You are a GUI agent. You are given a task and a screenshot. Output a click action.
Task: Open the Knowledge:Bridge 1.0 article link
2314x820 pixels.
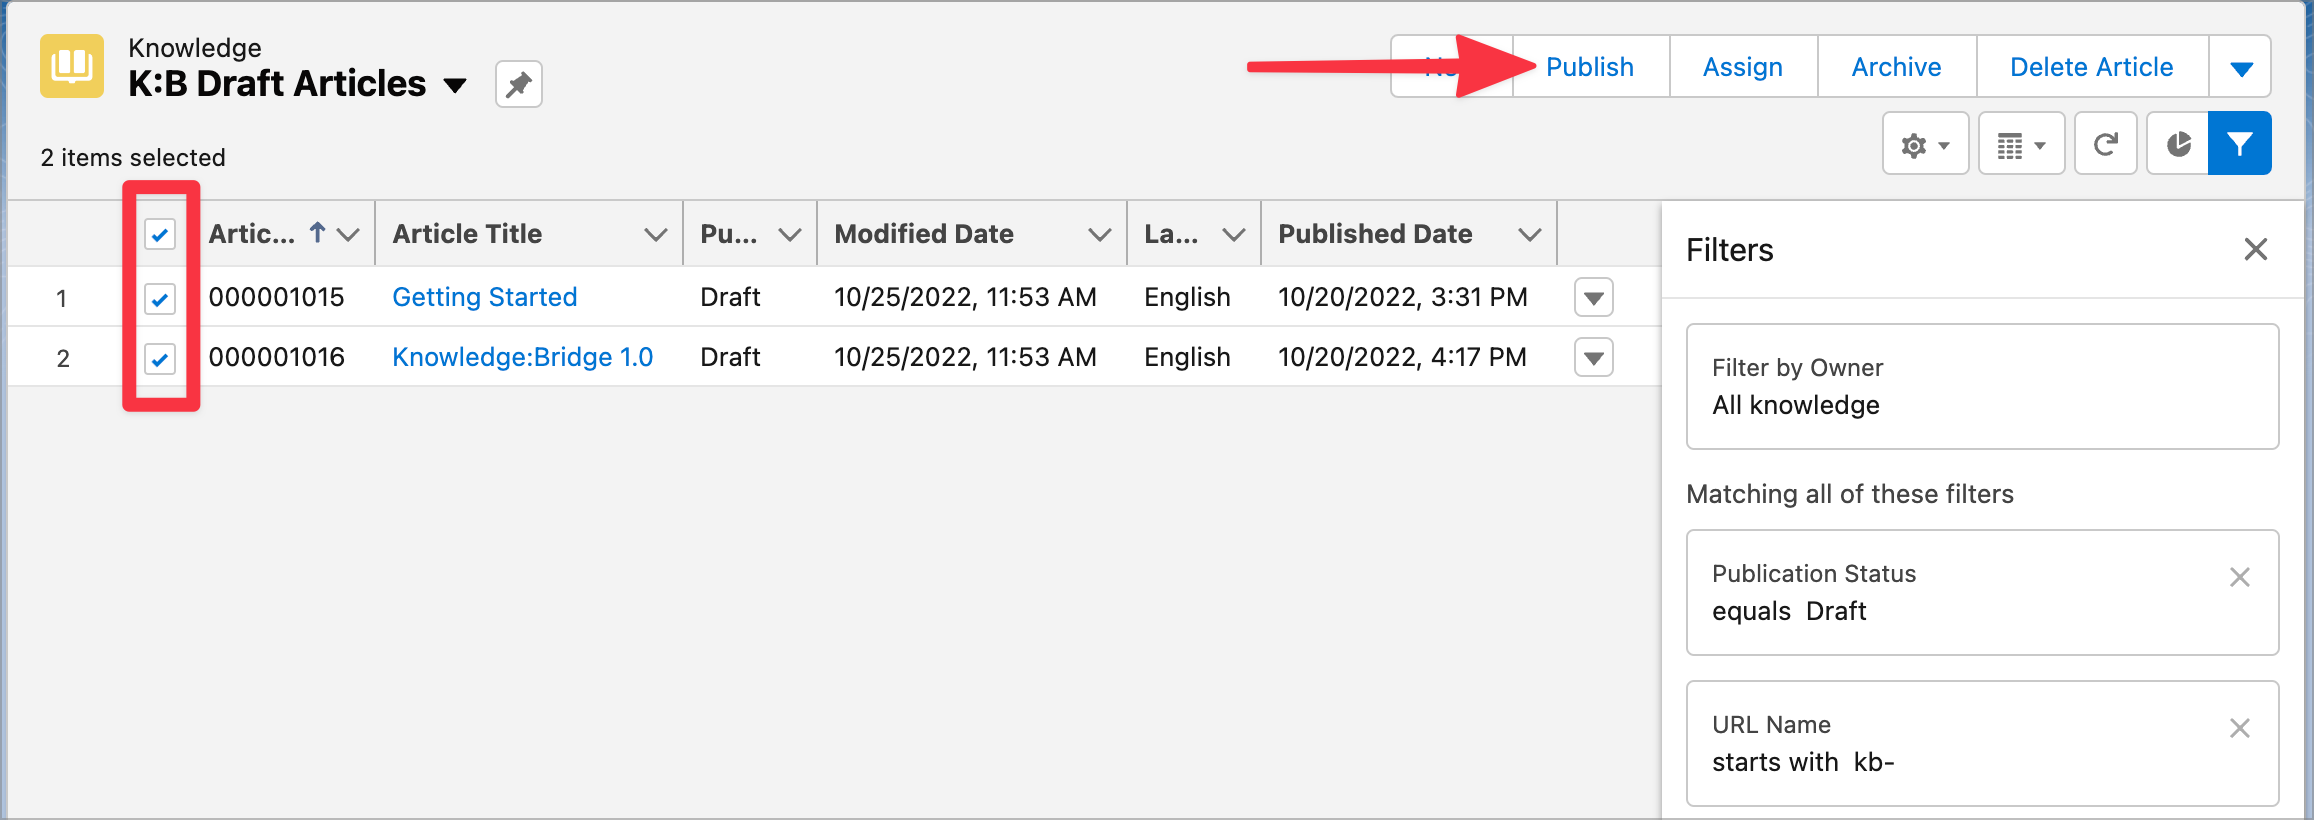click(522, 357)
